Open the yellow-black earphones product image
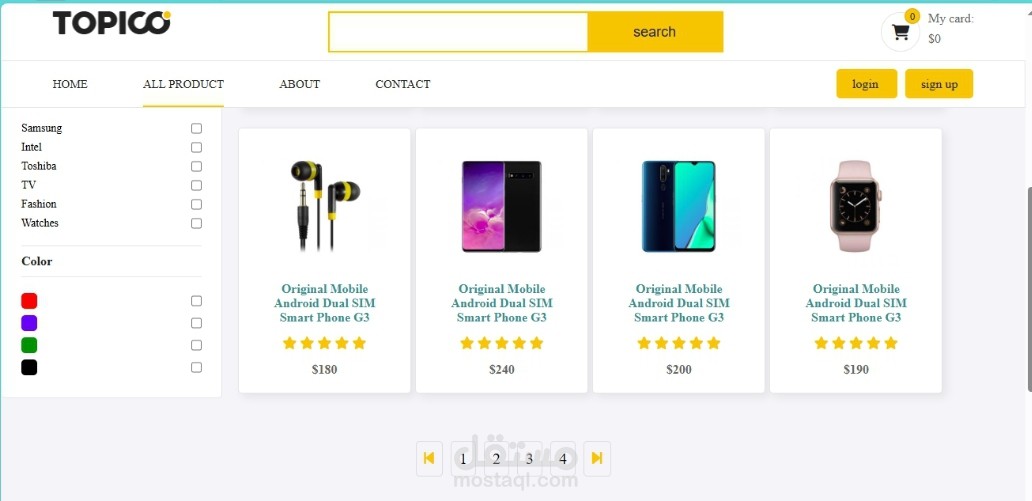1032x501 pixels. 324,205
